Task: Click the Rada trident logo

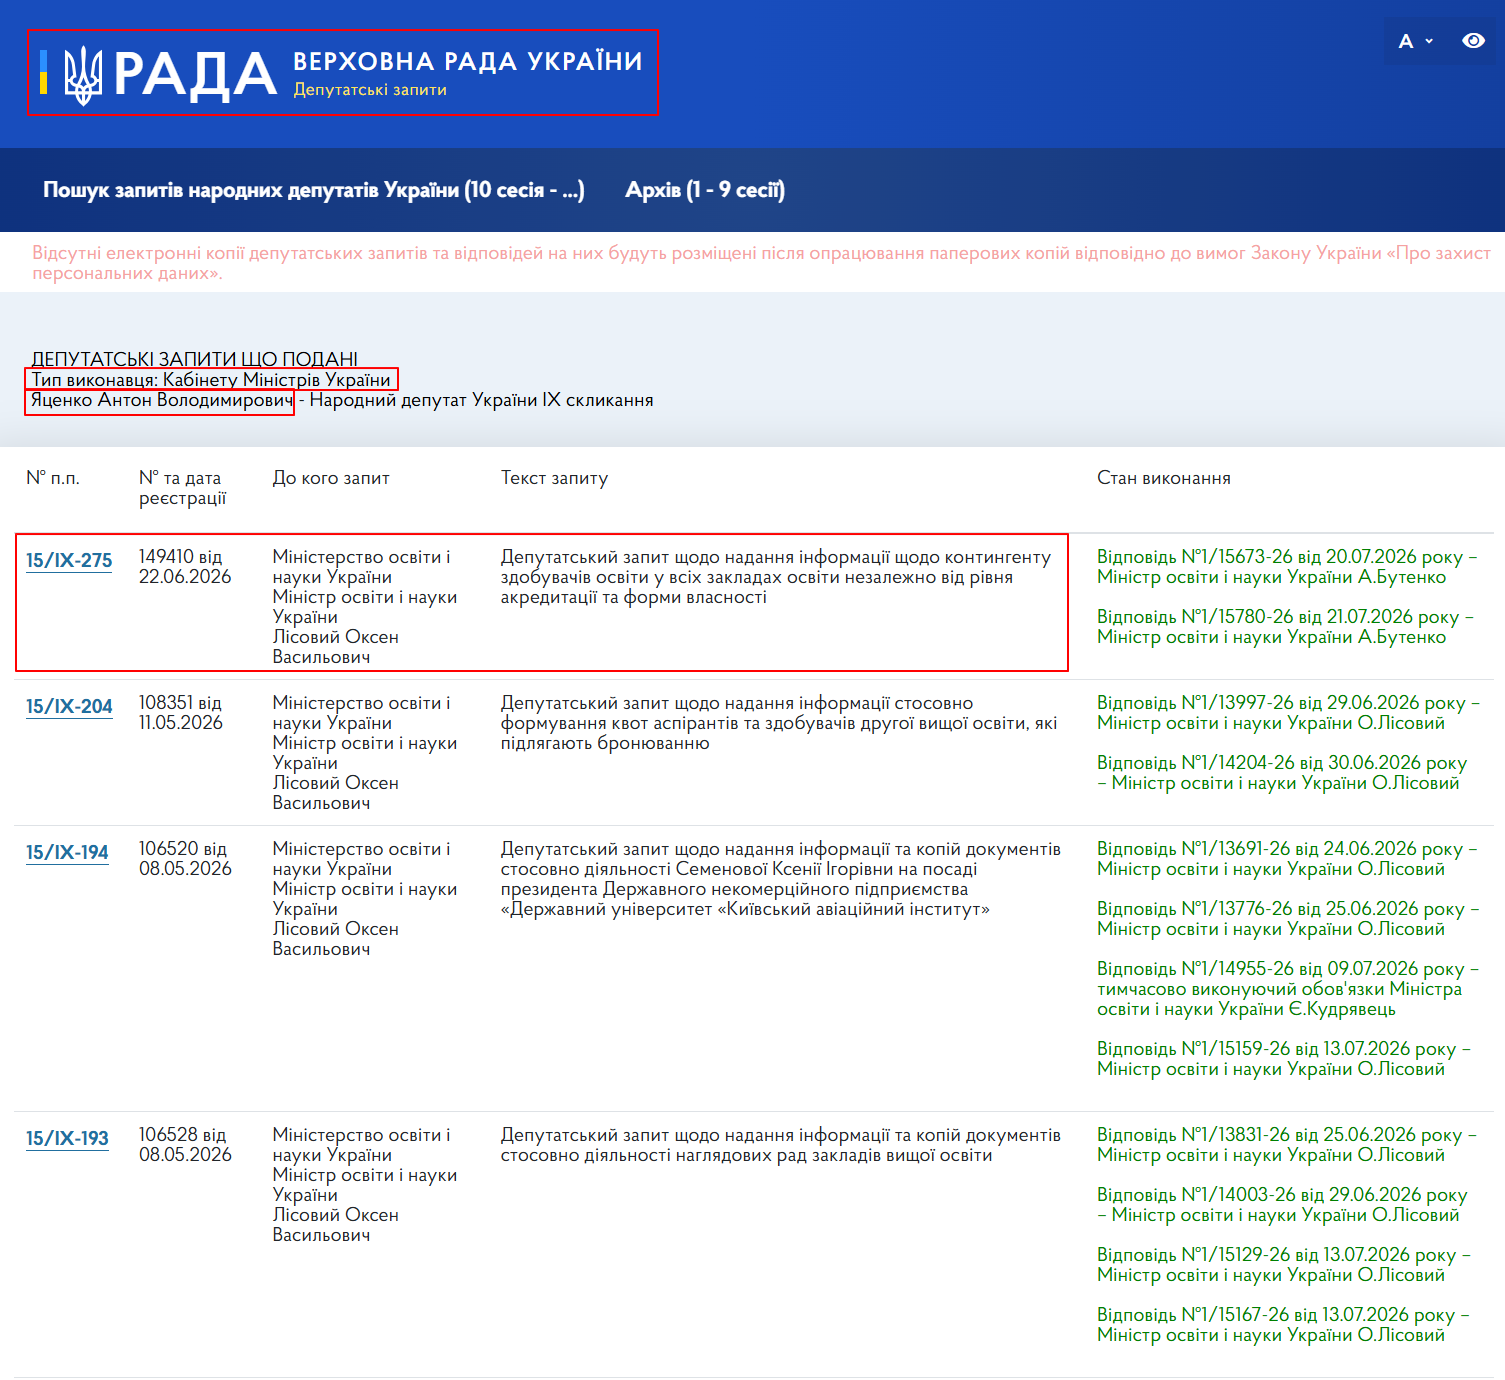Action: (83, 75)
